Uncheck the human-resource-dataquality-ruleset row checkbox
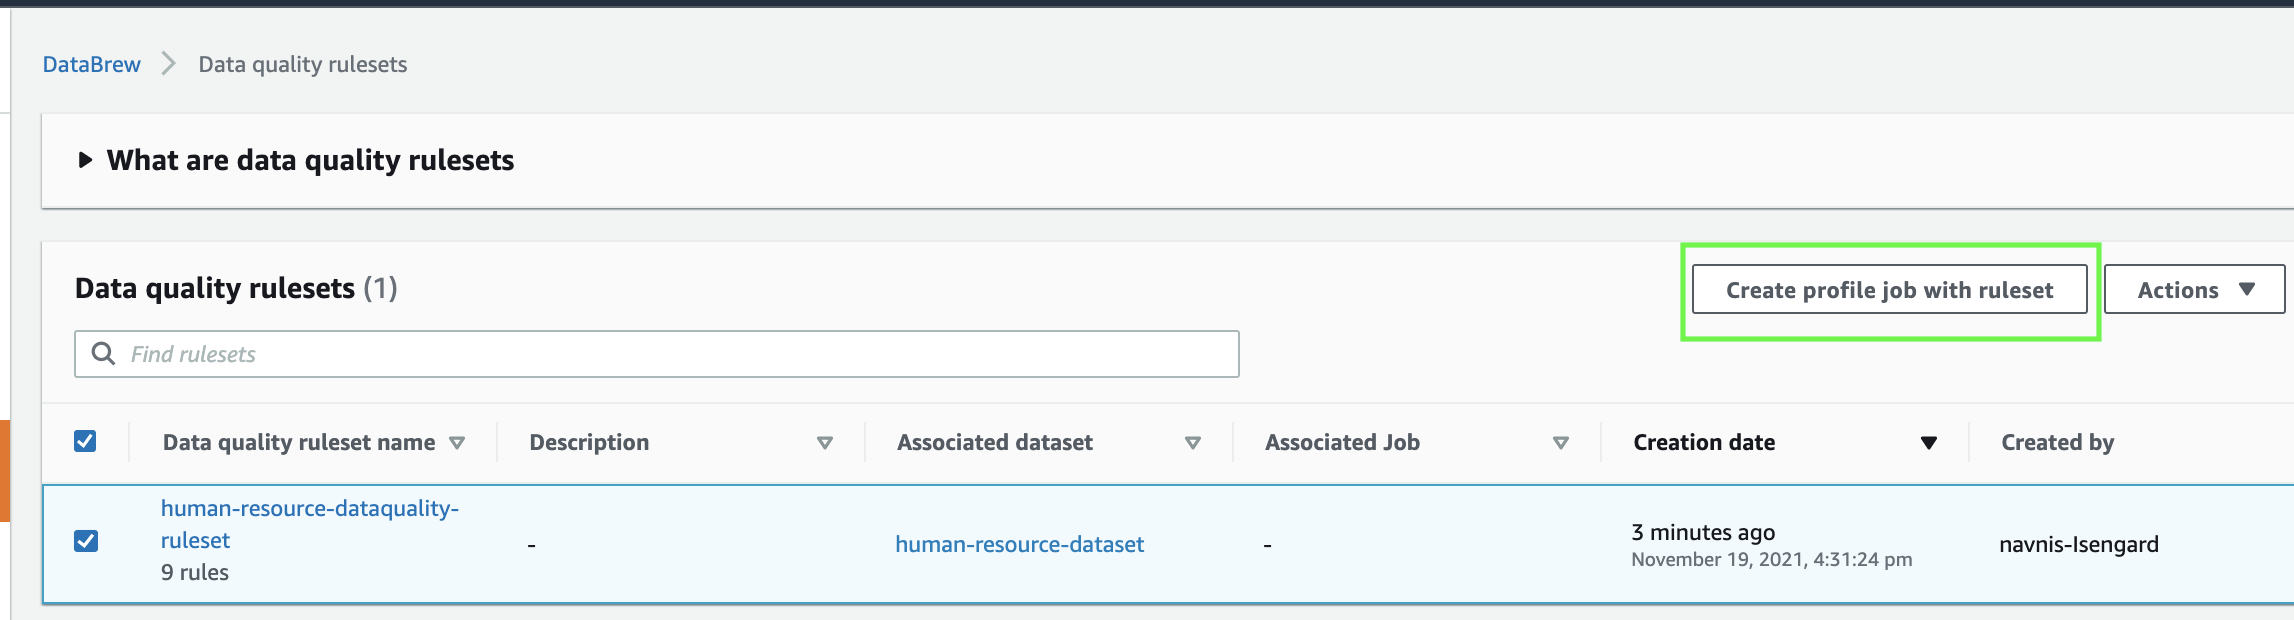Screen dimensions: 2294x620 point(86,541)
